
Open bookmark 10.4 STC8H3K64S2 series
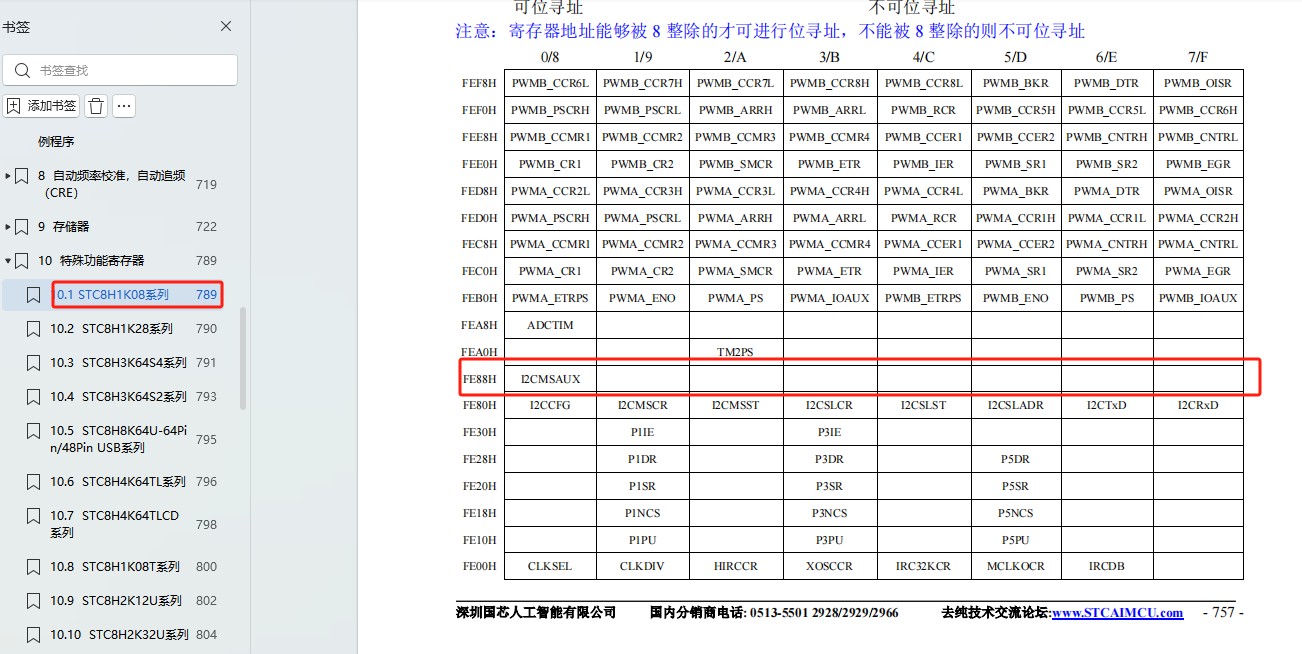pyautogui.click(x=119, y=396)
